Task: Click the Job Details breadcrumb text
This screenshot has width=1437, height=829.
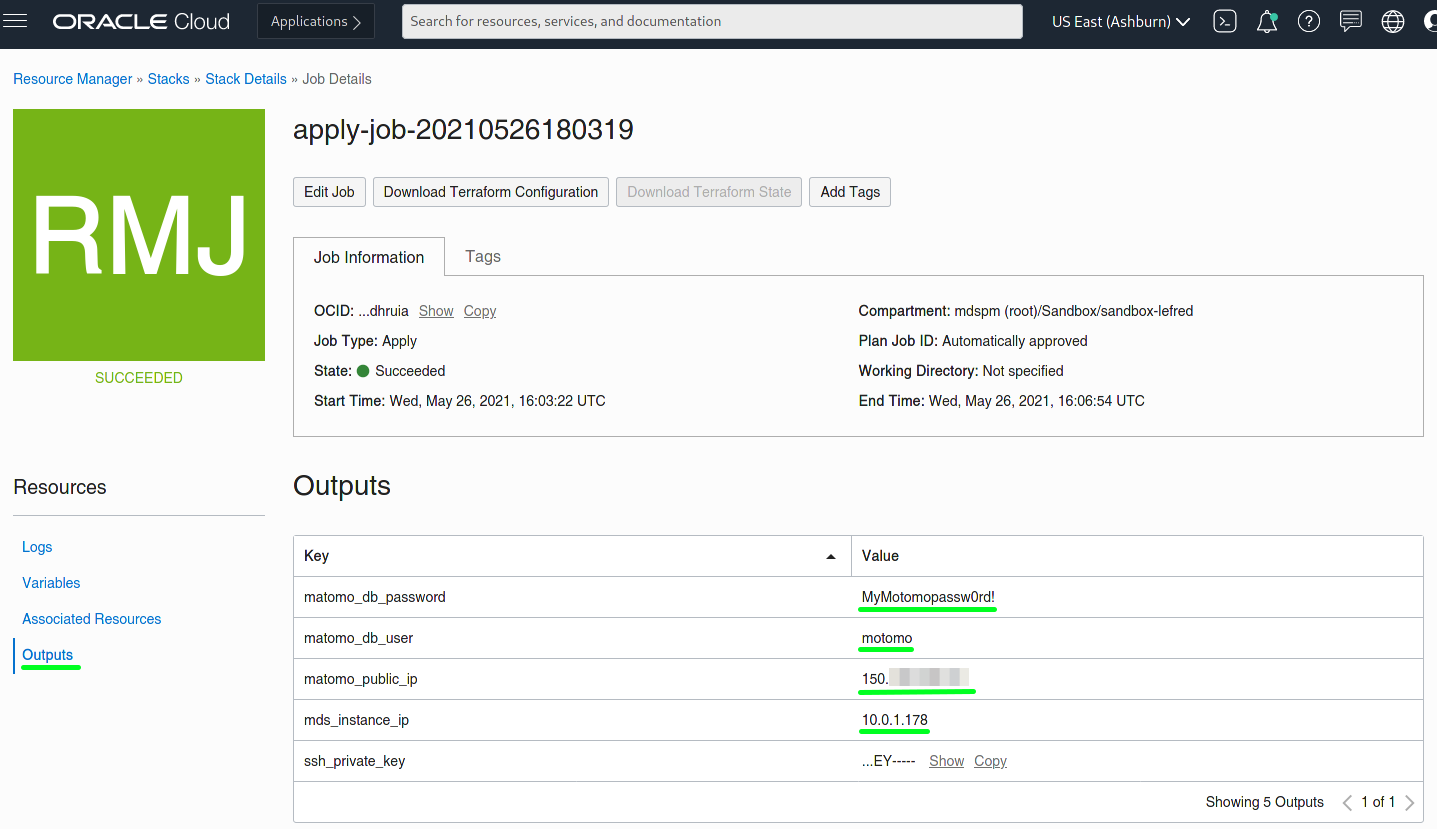Action: [x=337, y=79]
